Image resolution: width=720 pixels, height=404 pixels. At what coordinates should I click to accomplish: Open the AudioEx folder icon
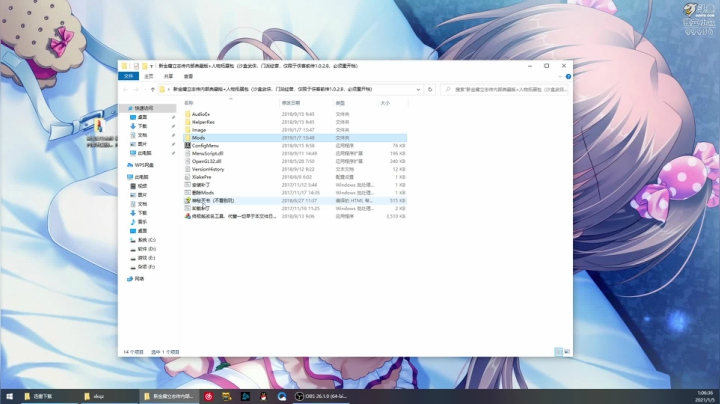pos(187,114)
